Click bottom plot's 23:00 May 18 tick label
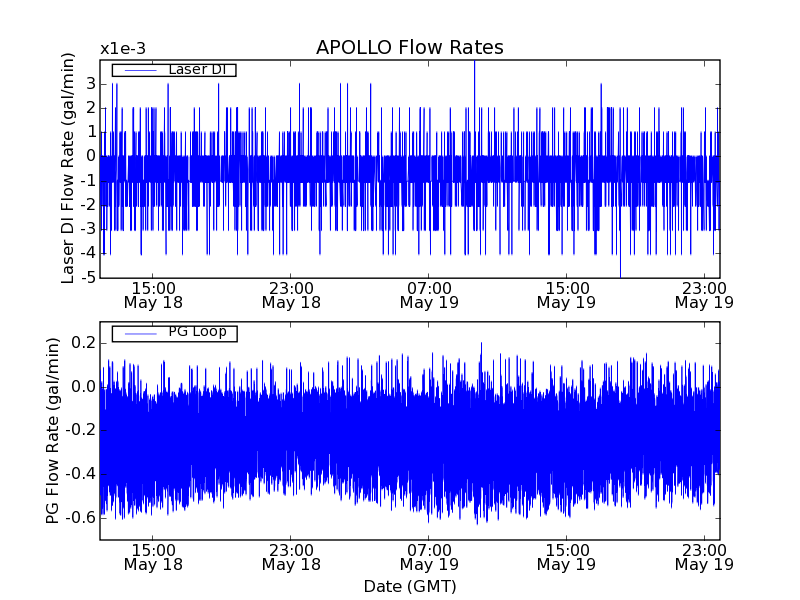Image resolution: width=800 pixels, height=600 pixels. point(290,556)
